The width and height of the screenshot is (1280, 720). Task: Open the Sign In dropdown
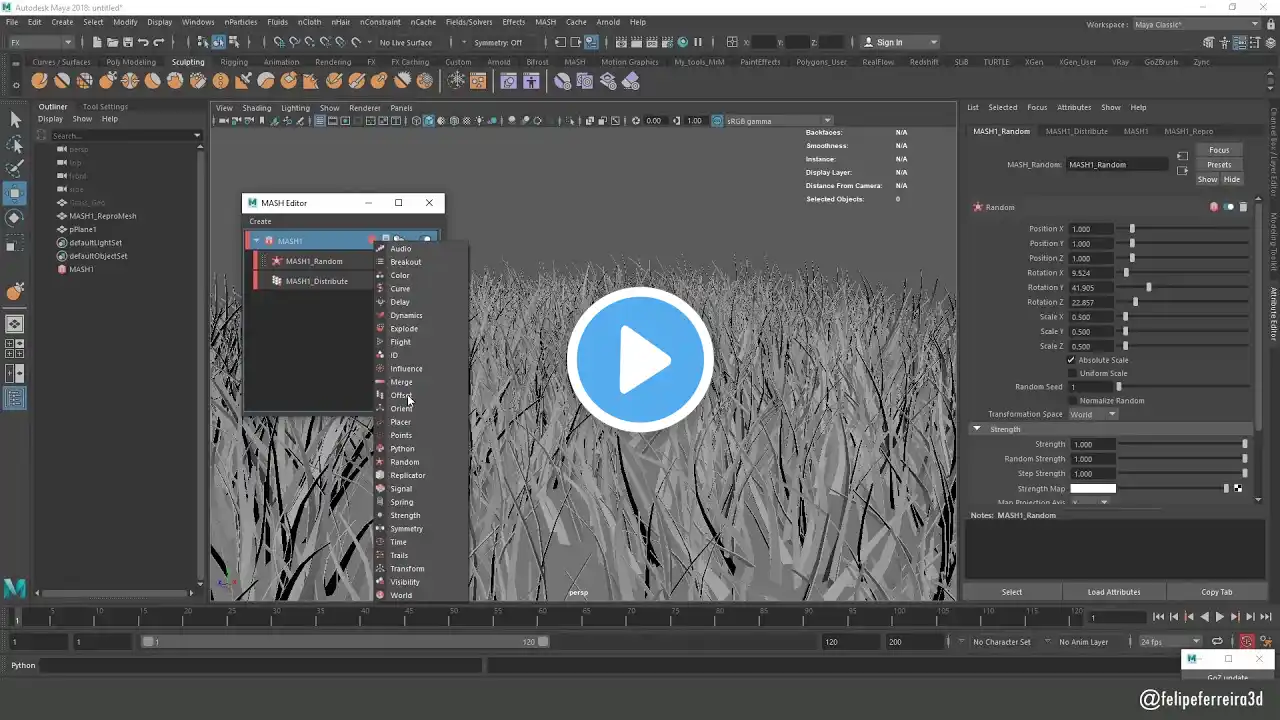[x=901, y=42]
